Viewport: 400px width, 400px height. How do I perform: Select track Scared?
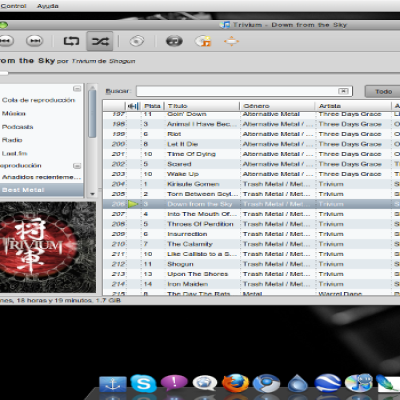pos(251,164)
